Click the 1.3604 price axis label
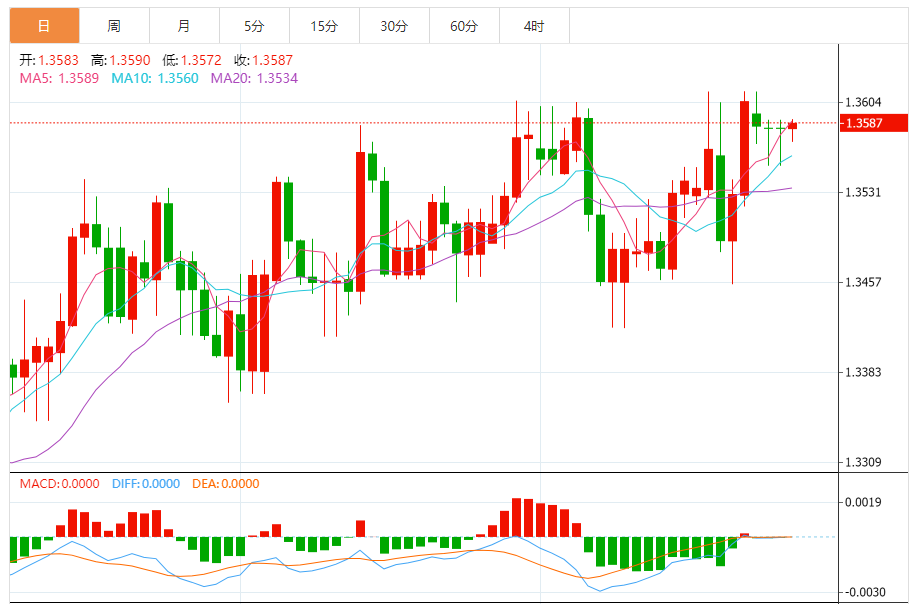Image resolution: width=921 pixels, height=604 pixels. point(863,102)
